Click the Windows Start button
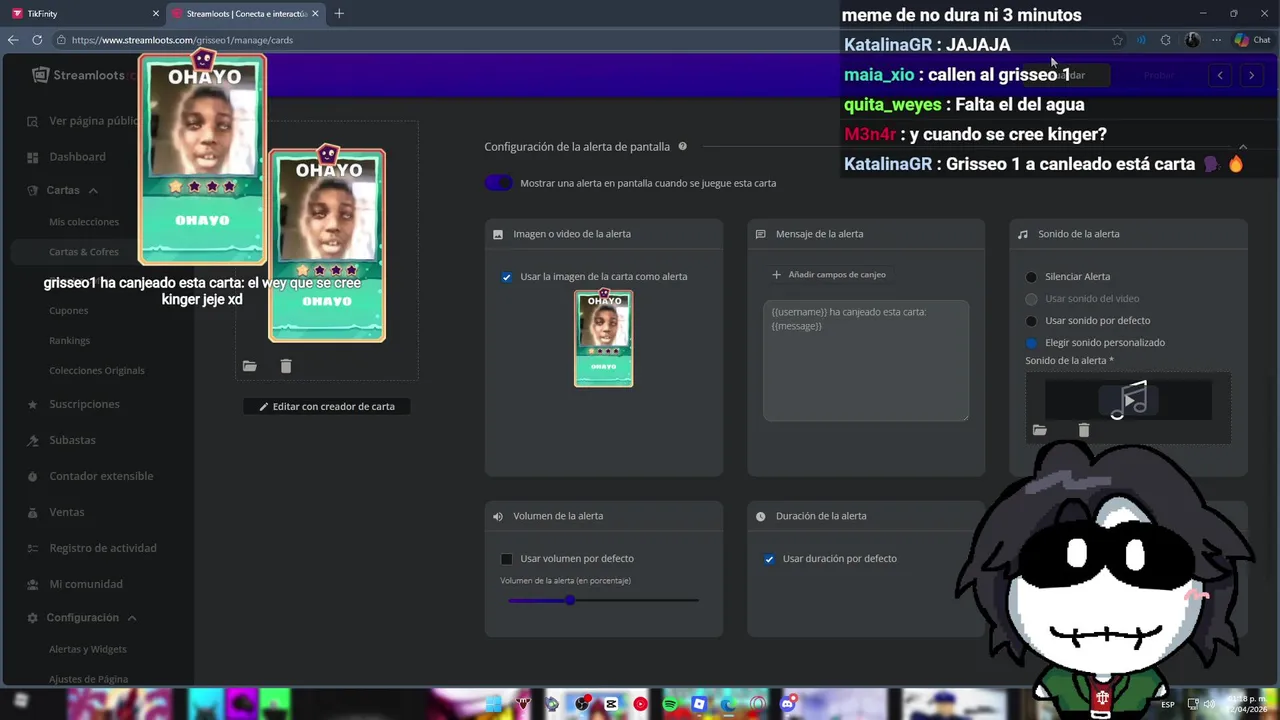Viewport: 1280px width, 720px height. (x=493, y=704)
